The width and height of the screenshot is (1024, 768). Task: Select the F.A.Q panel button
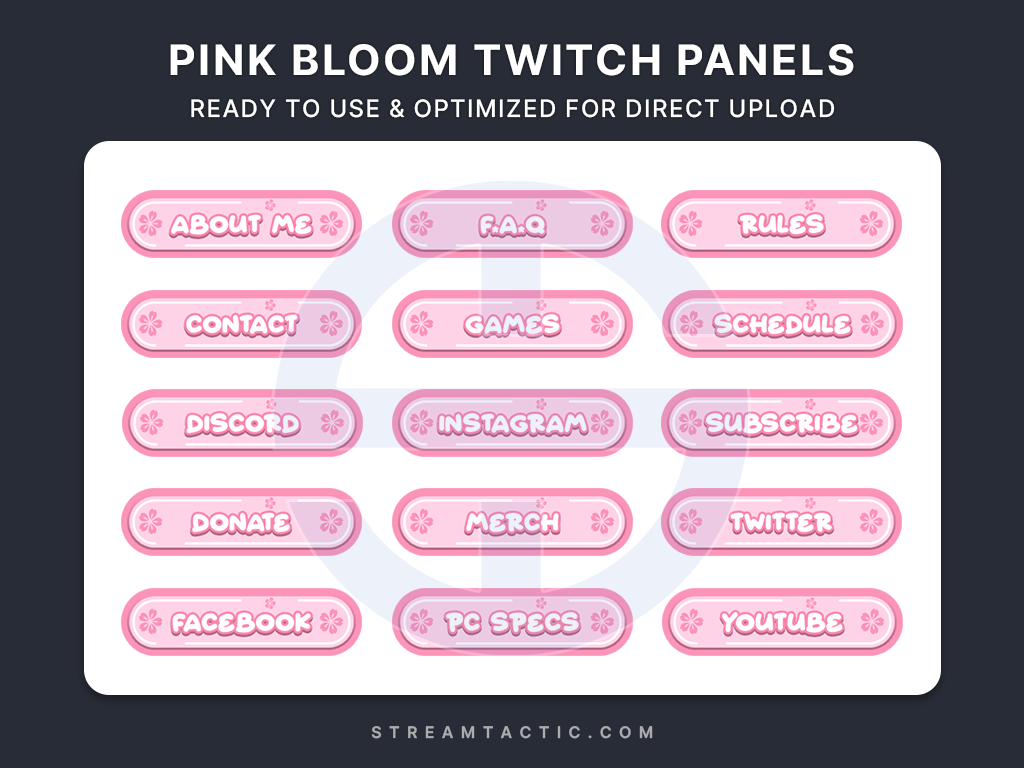click(512, 224)
